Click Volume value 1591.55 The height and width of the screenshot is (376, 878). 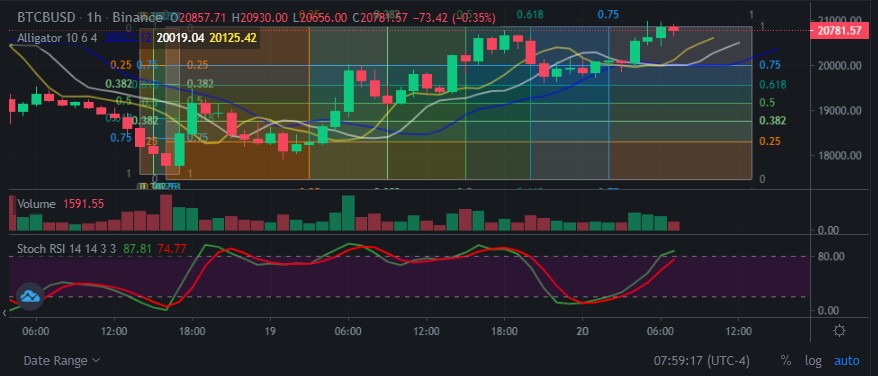point(82,204)
